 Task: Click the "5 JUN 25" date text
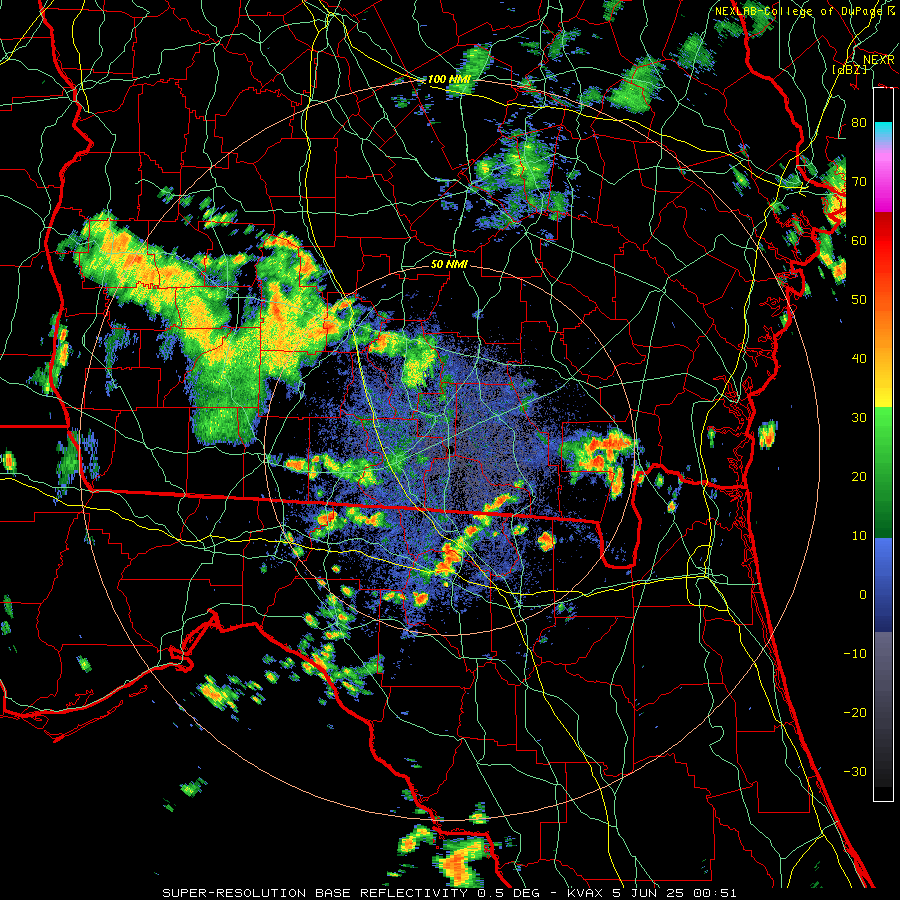tap(650, 893)
